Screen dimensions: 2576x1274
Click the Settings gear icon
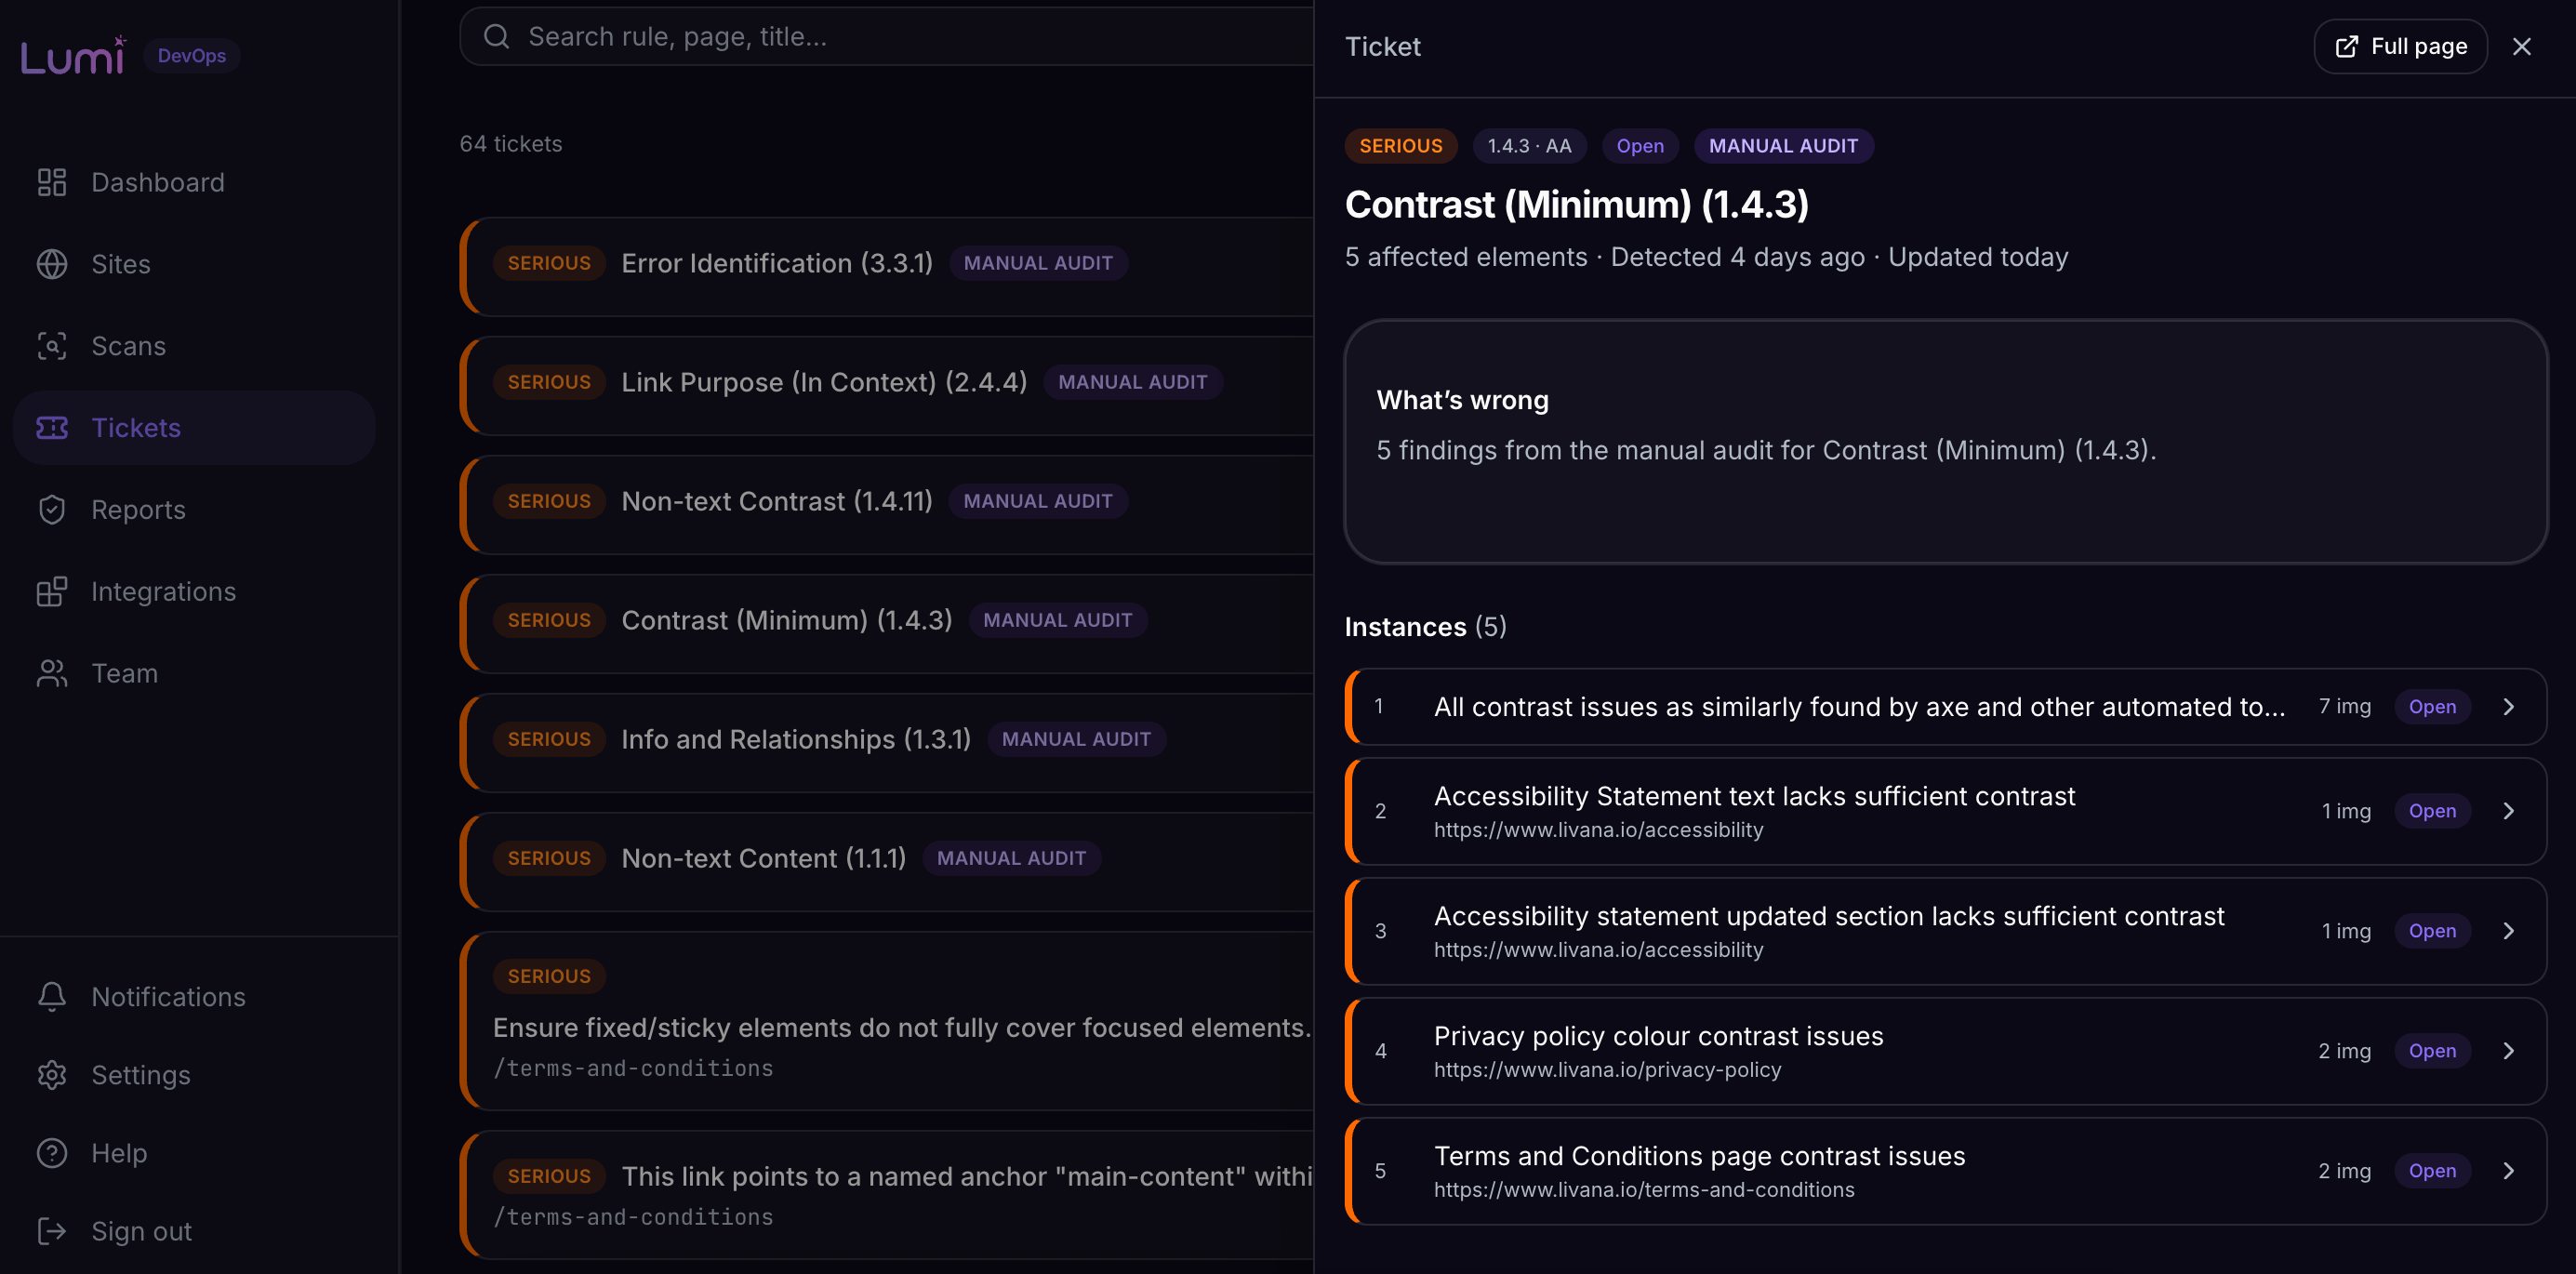(52, 1075)
